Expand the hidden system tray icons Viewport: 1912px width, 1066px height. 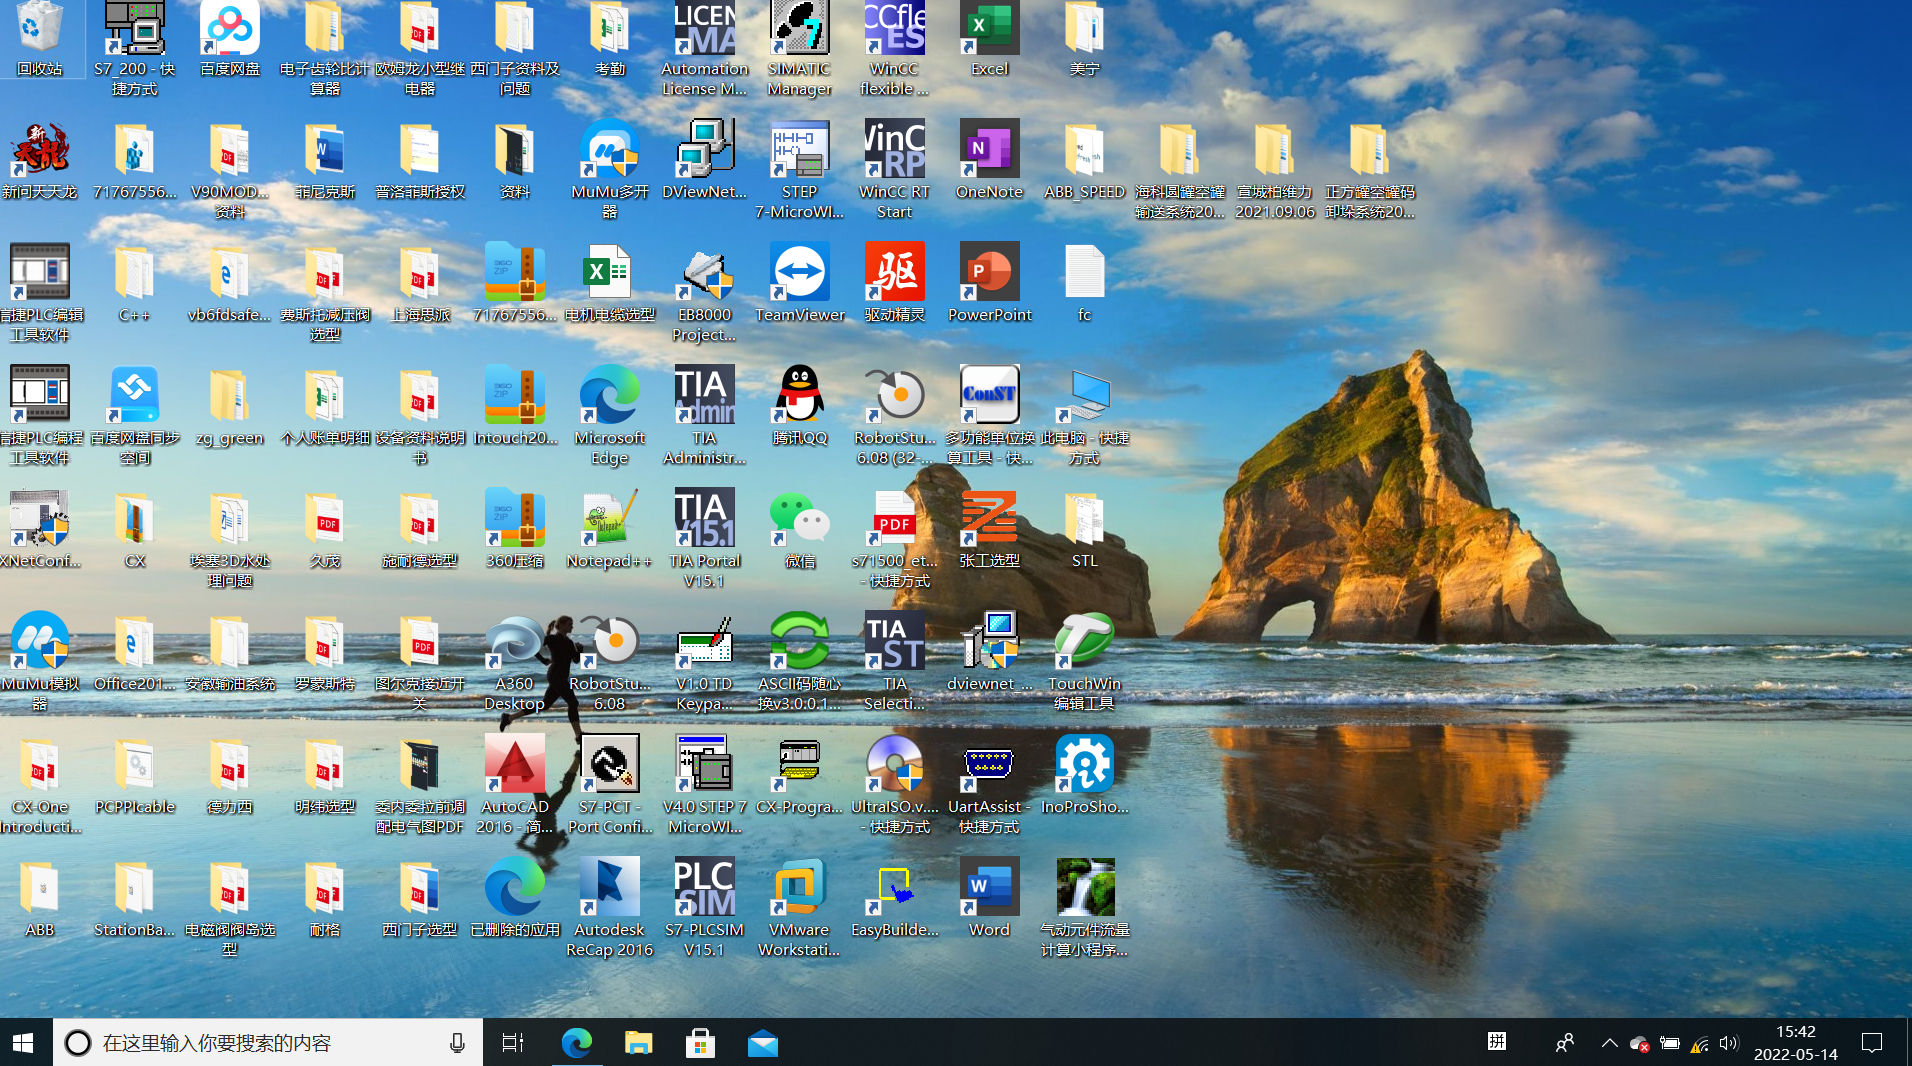1609,1043
